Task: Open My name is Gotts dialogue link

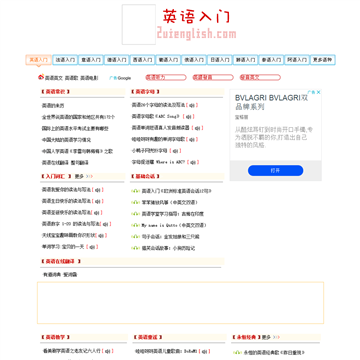Action: [174, 225]
